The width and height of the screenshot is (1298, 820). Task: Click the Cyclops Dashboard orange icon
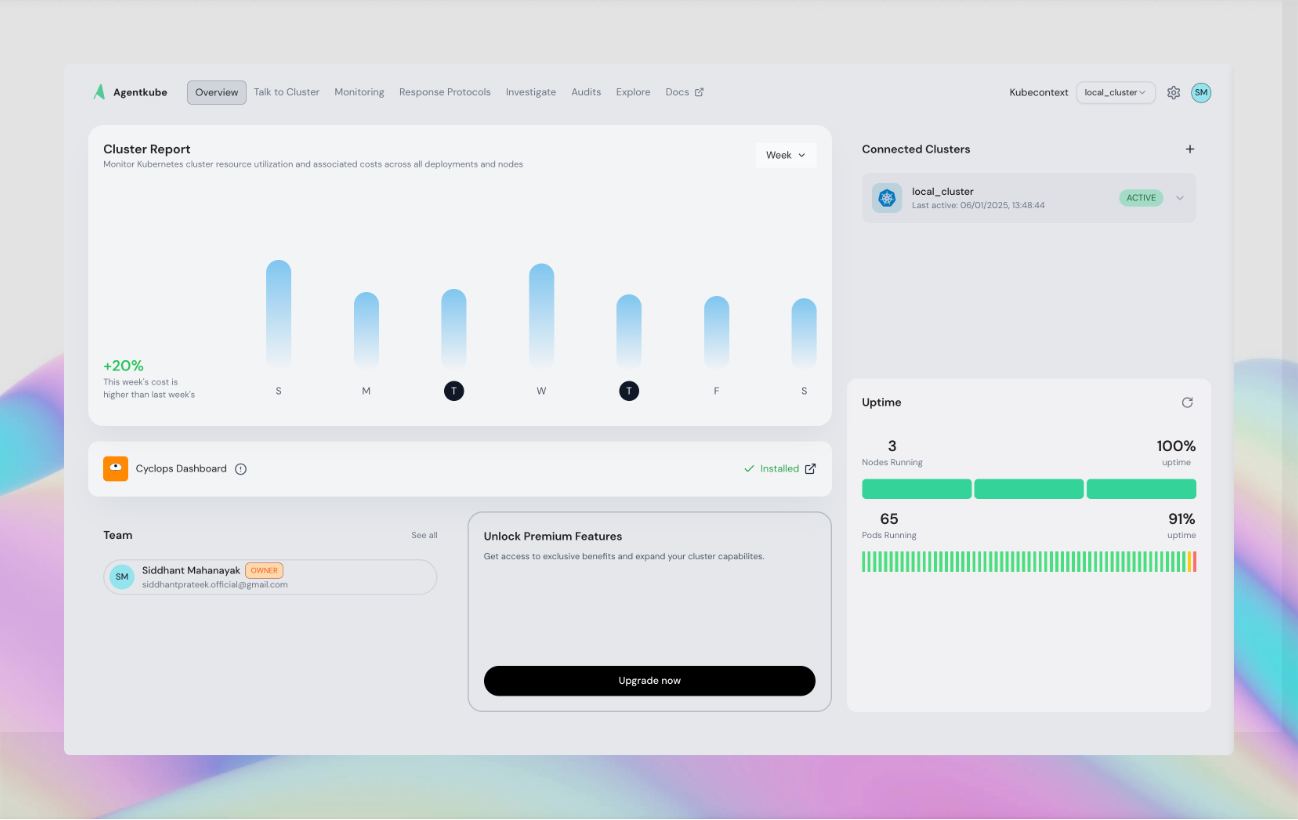point(116,468)
